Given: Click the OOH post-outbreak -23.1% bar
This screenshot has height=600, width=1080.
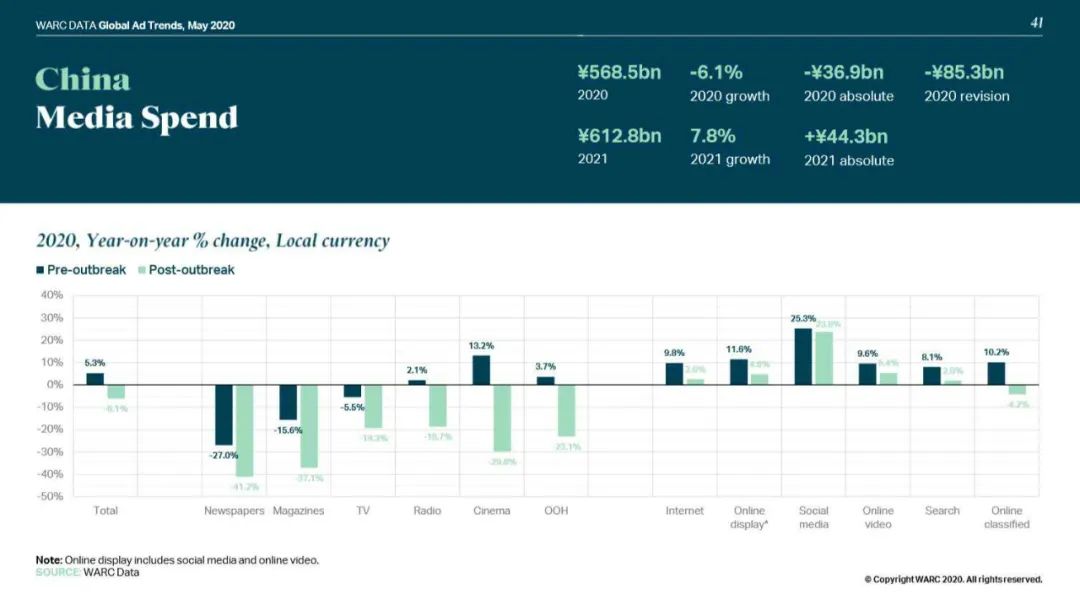Looking at the screenshot, I should tap(566, 410).
